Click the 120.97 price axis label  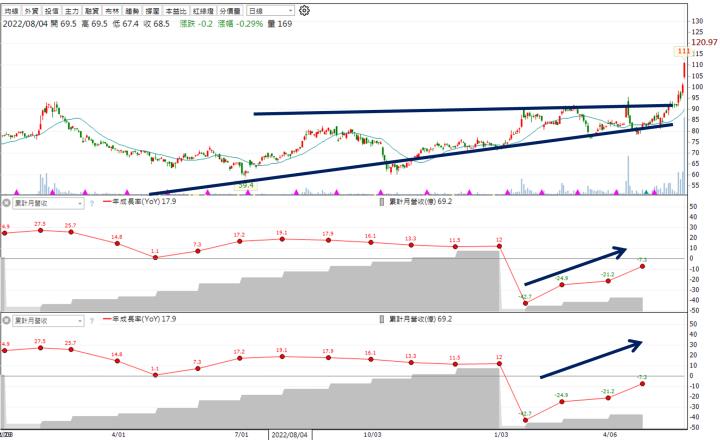(704, 42)
